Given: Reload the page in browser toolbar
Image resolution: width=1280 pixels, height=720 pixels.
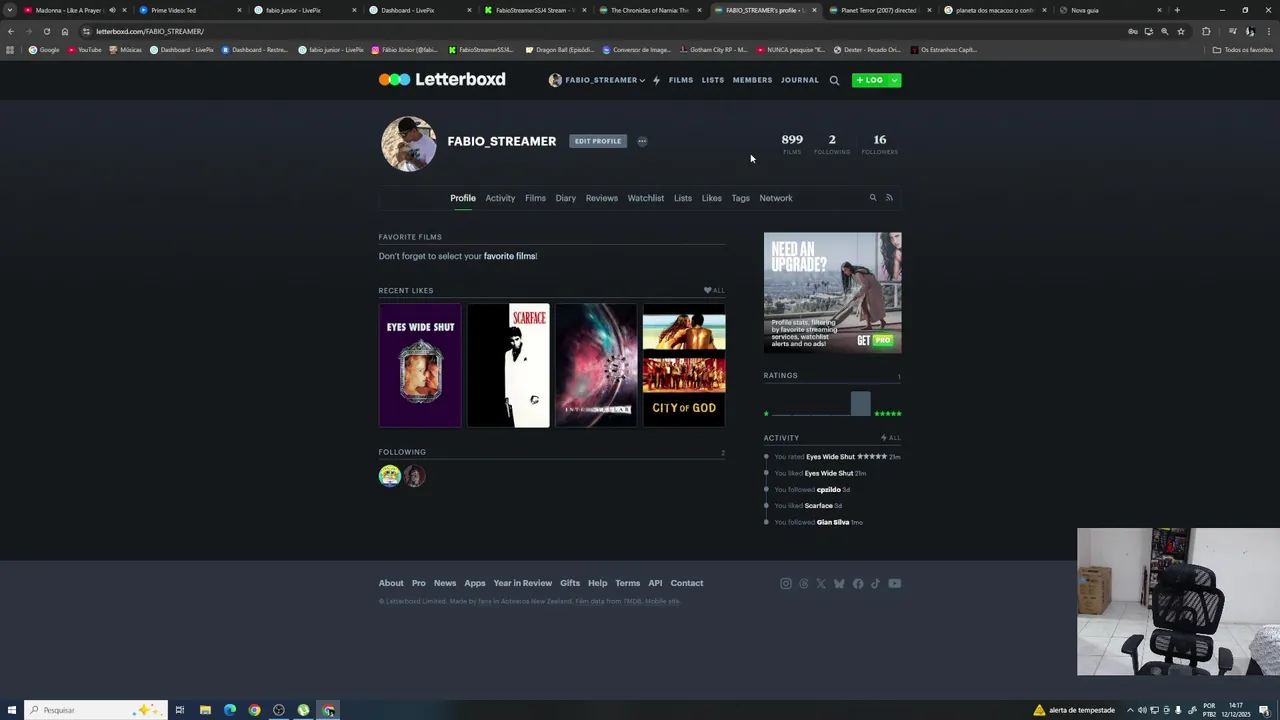Looking at the screenshot, I should click(x=46, y=31).
